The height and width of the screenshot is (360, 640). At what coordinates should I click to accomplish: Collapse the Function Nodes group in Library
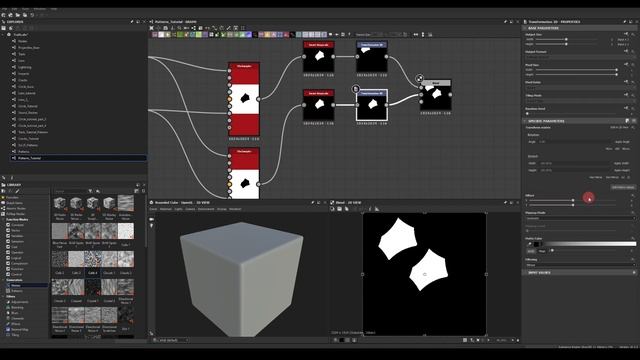[x=3, y=220]
